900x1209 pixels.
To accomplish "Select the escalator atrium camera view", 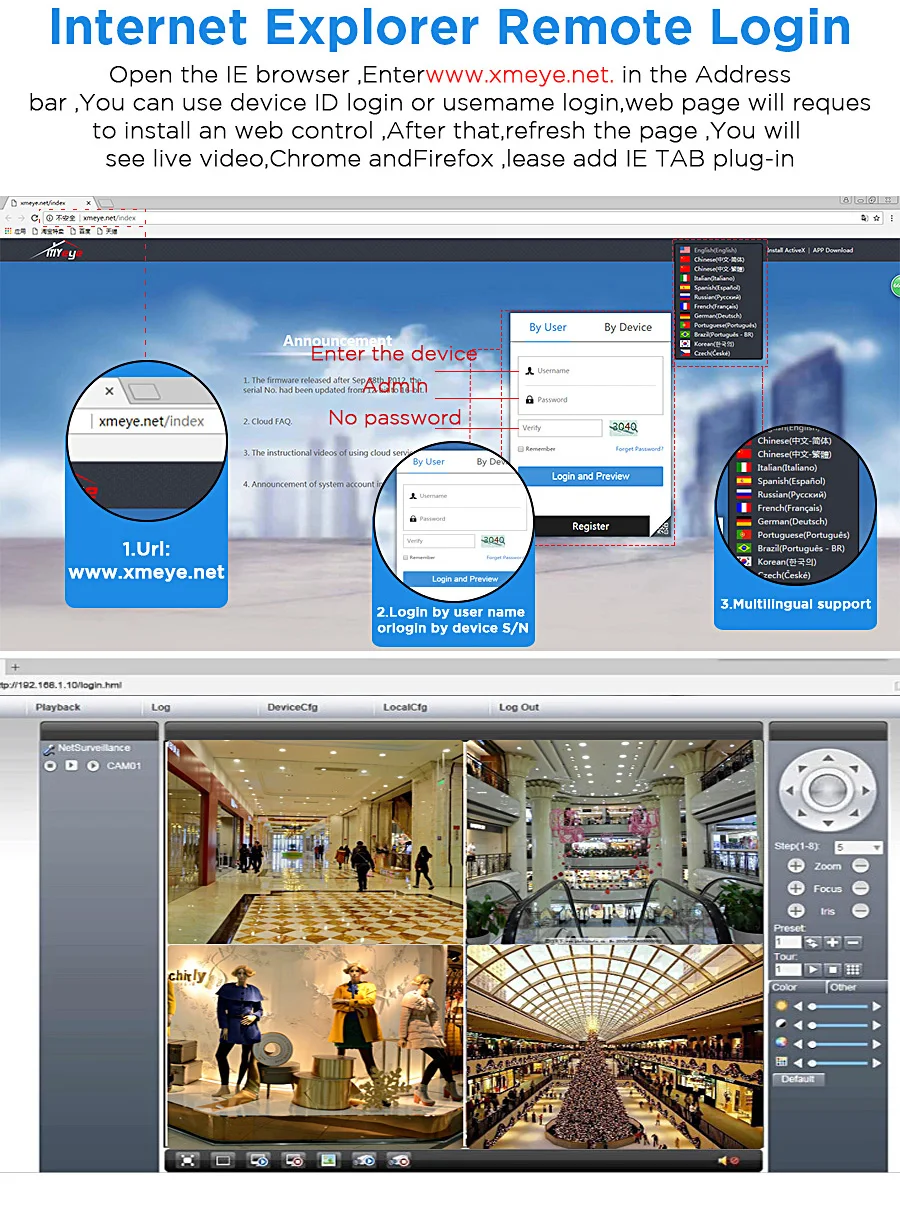I will click(614, 841).
